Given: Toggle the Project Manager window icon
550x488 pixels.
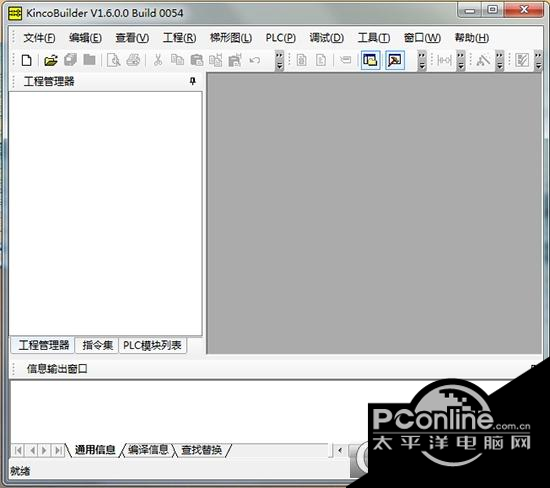Looking at the screenshot, I should 370,60.
